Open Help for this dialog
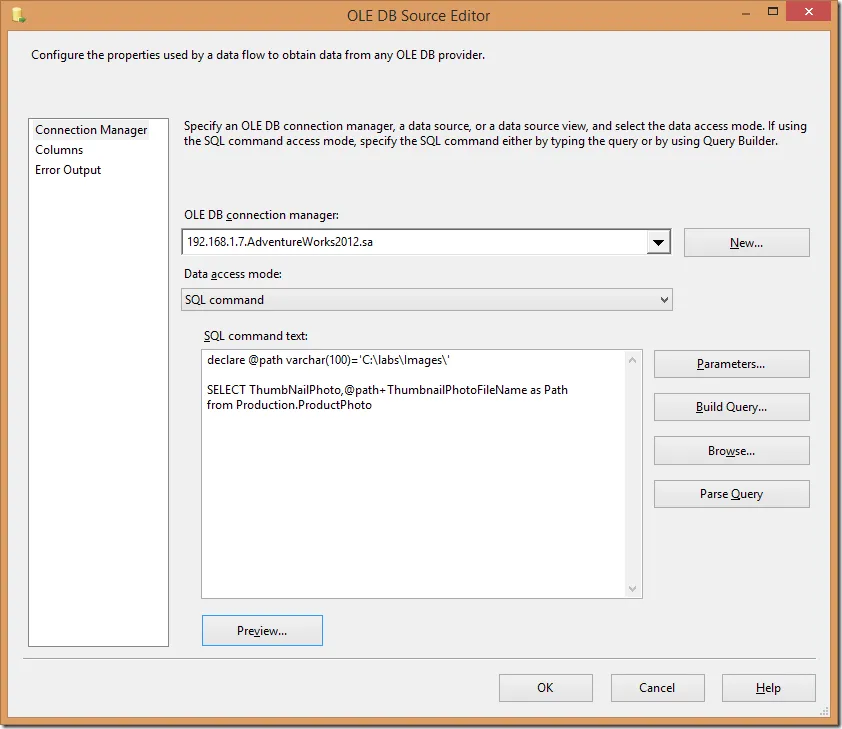This screenshot has width=842, height=729. coord(768,688)
